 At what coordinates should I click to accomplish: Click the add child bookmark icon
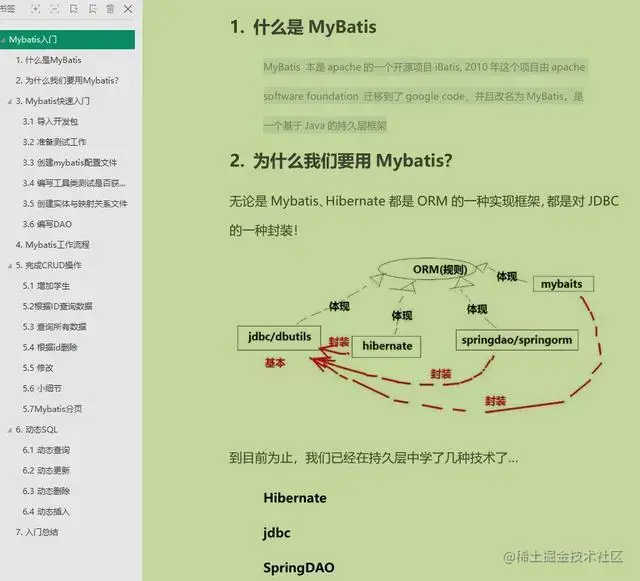(x=92, y=9)
